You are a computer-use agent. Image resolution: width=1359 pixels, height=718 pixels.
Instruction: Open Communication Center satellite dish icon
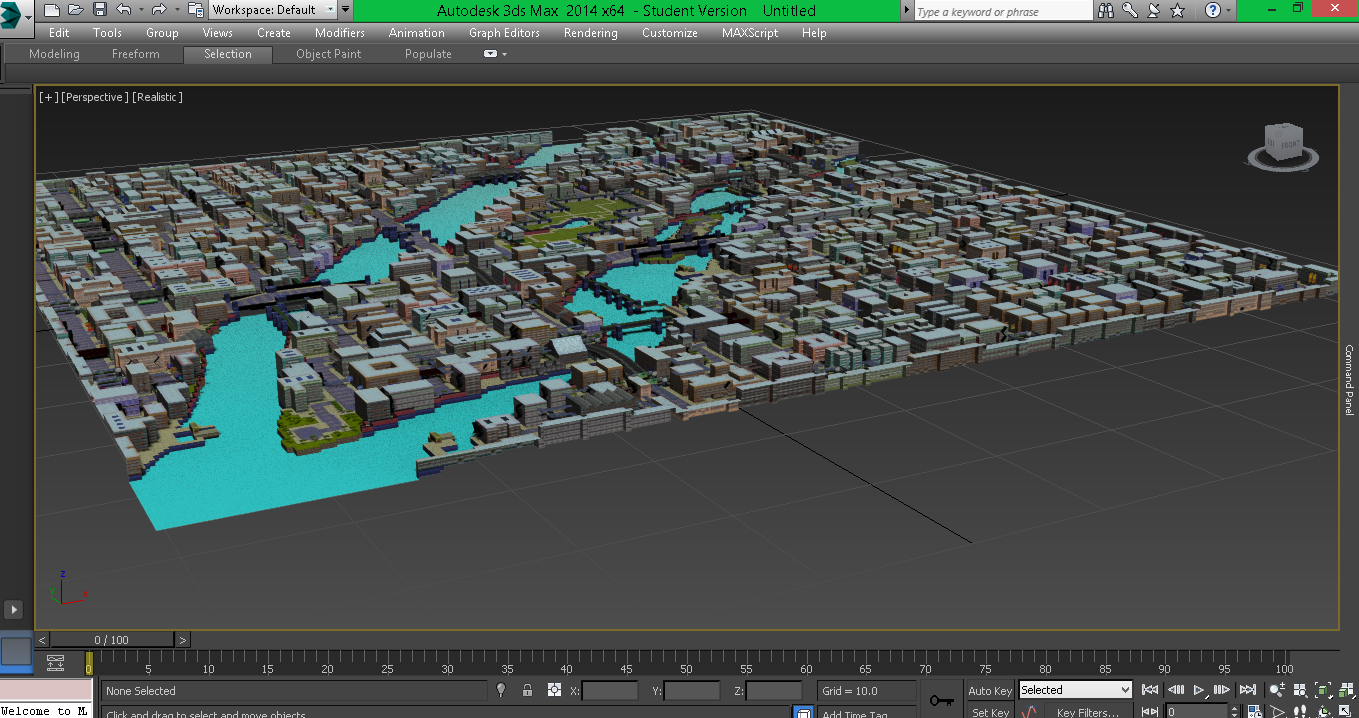[x=1154, y=11]
